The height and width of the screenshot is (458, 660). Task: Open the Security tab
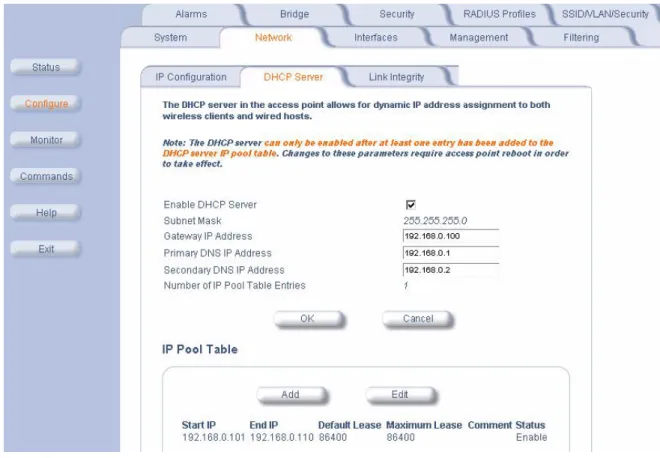tap(397, 14)
